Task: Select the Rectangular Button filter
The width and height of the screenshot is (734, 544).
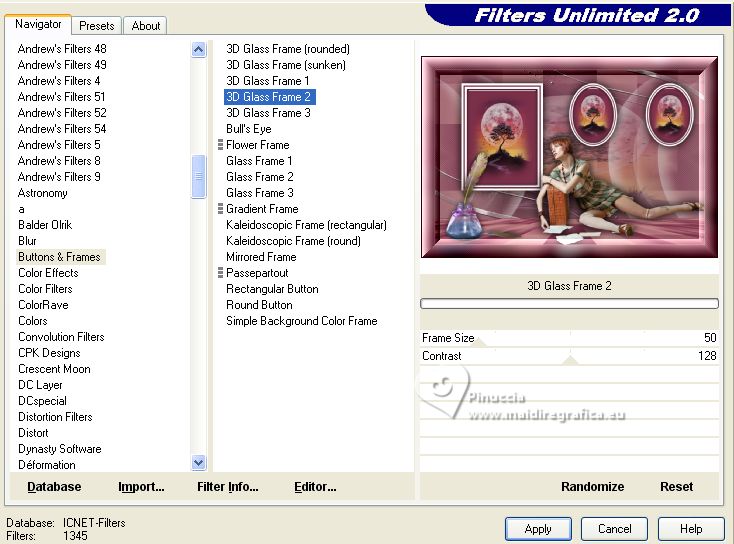Action: click(272, 289)
